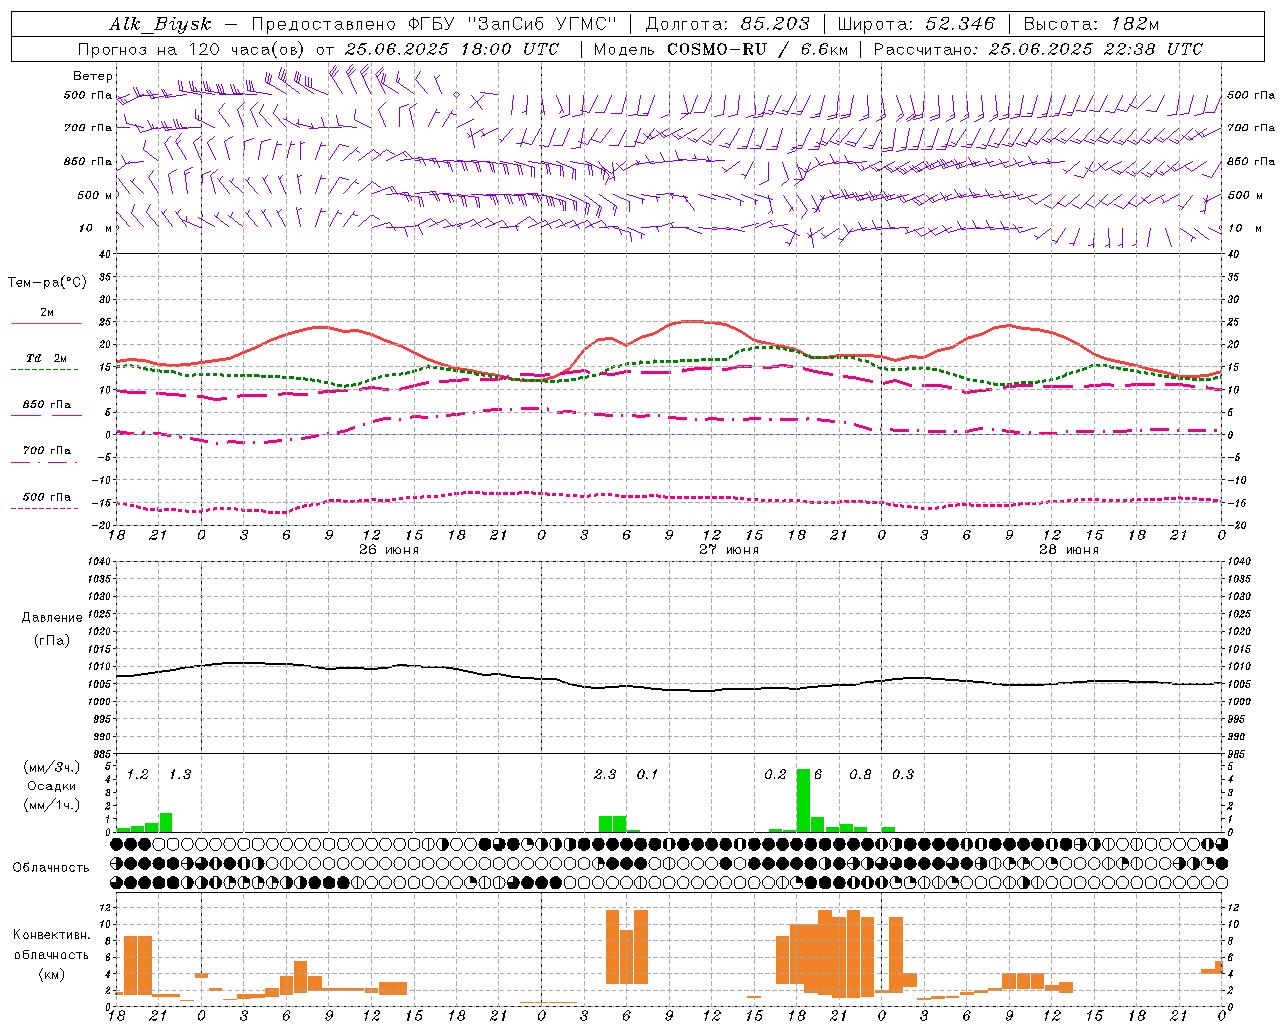The image size is (1280, 1024).
Task: Select the precipitation total '1.2'
Action: coord(138,775)
